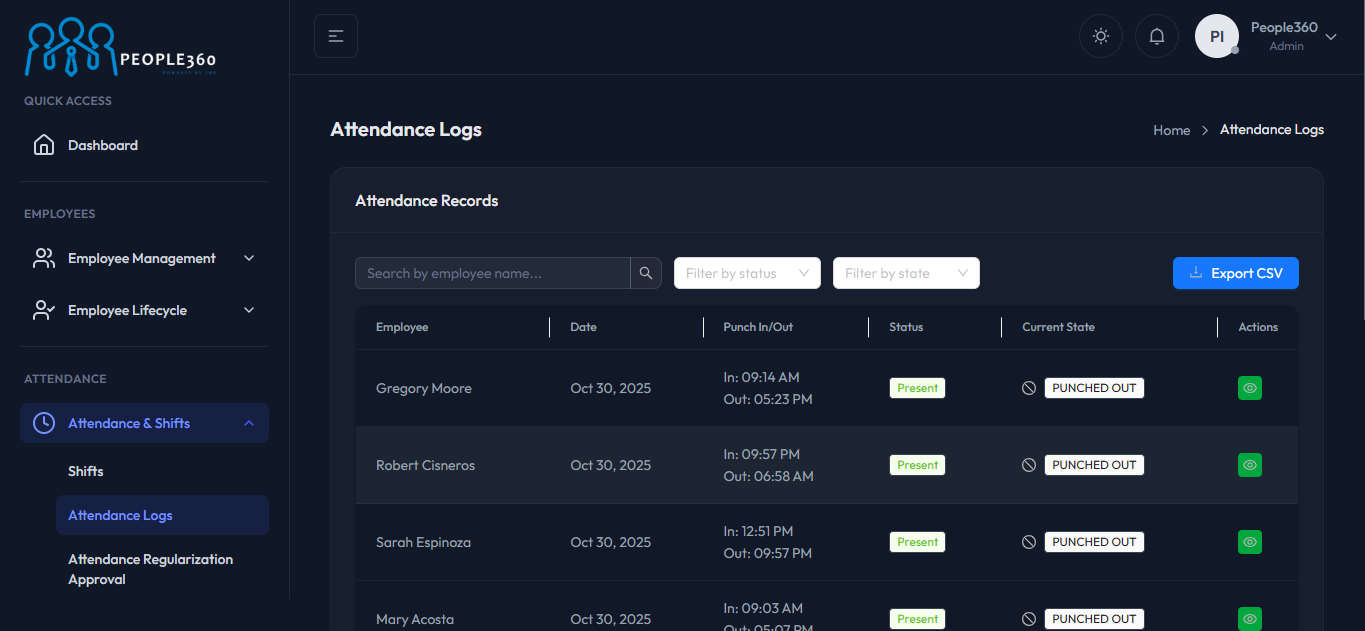Image resolution: width=1365 pixels, height=631 pixels.
Task: Click the PI user avatar
Action: click(1217, 37)
